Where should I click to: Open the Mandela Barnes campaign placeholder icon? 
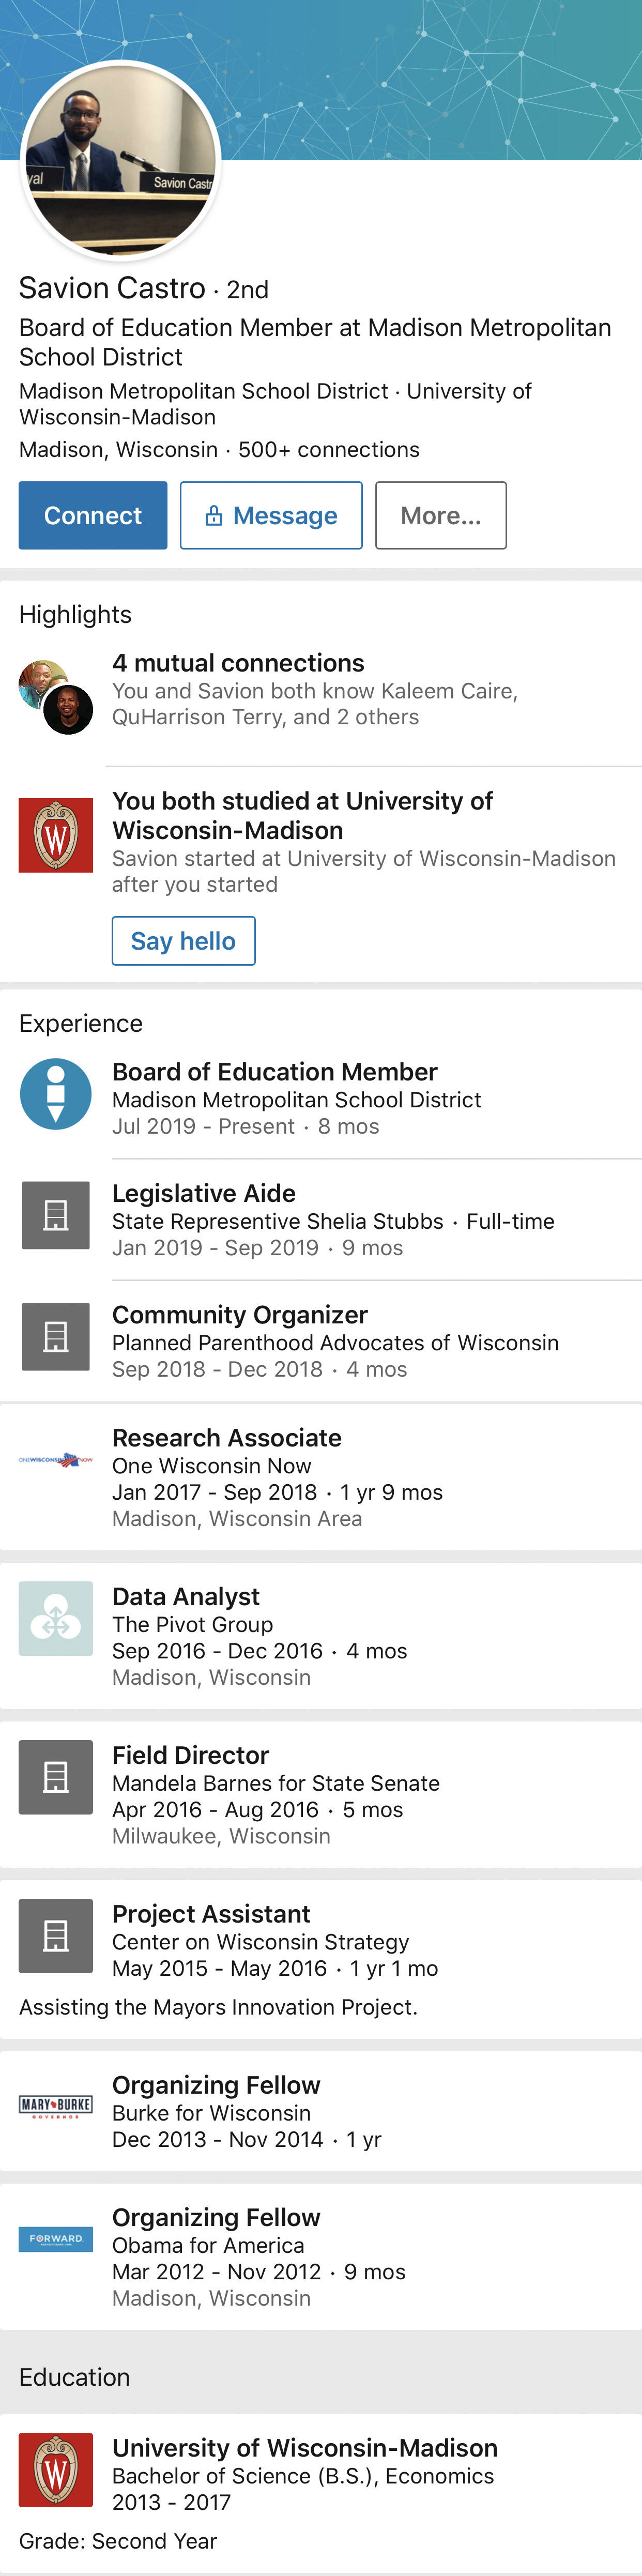pyautogui.click(x=56, y=1777)
